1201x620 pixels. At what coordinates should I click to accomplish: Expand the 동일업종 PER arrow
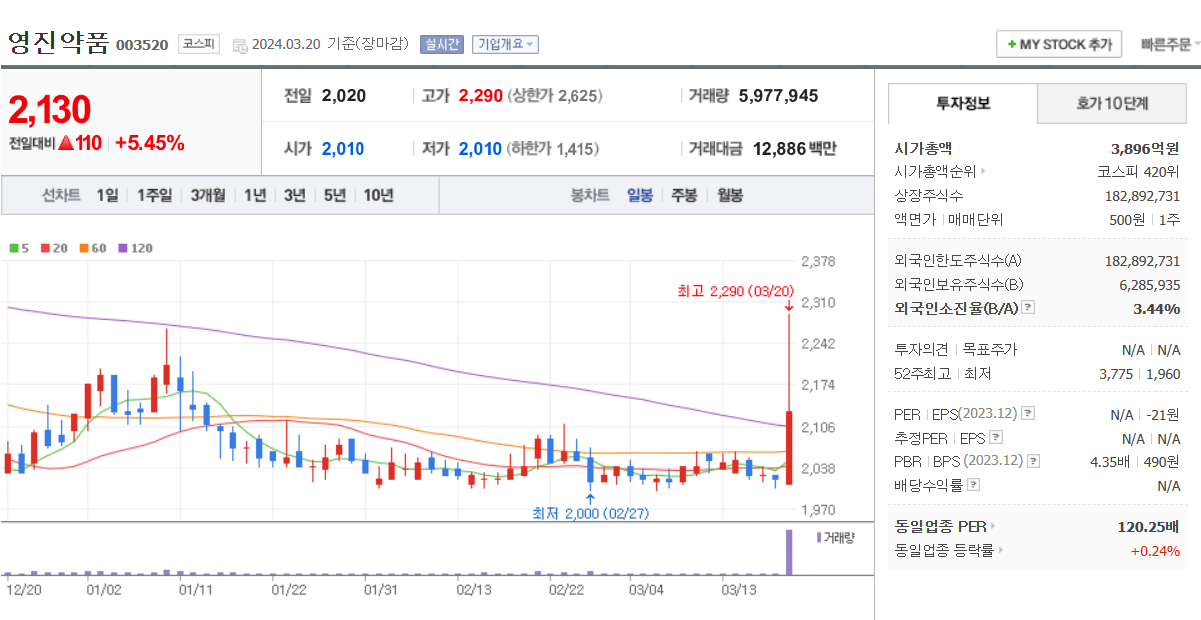[993, 526]
